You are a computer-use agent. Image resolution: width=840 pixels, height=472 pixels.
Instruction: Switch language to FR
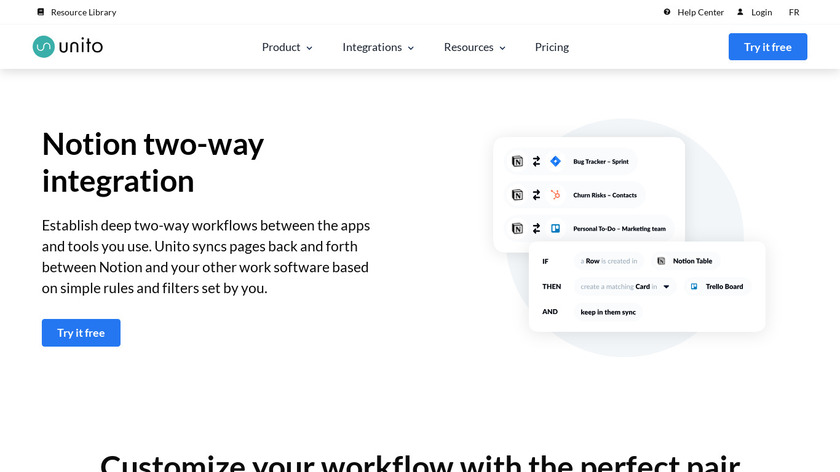(x=794, y=12)
